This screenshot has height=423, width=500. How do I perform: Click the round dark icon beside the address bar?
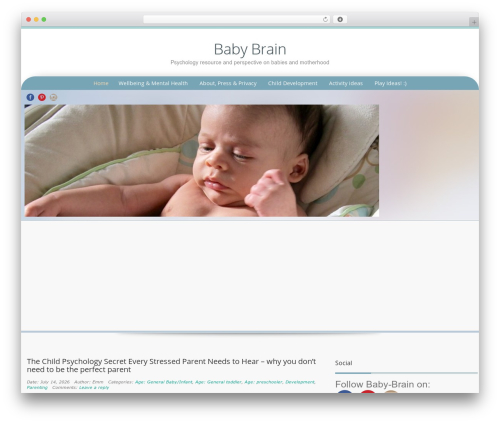point(340,19)
